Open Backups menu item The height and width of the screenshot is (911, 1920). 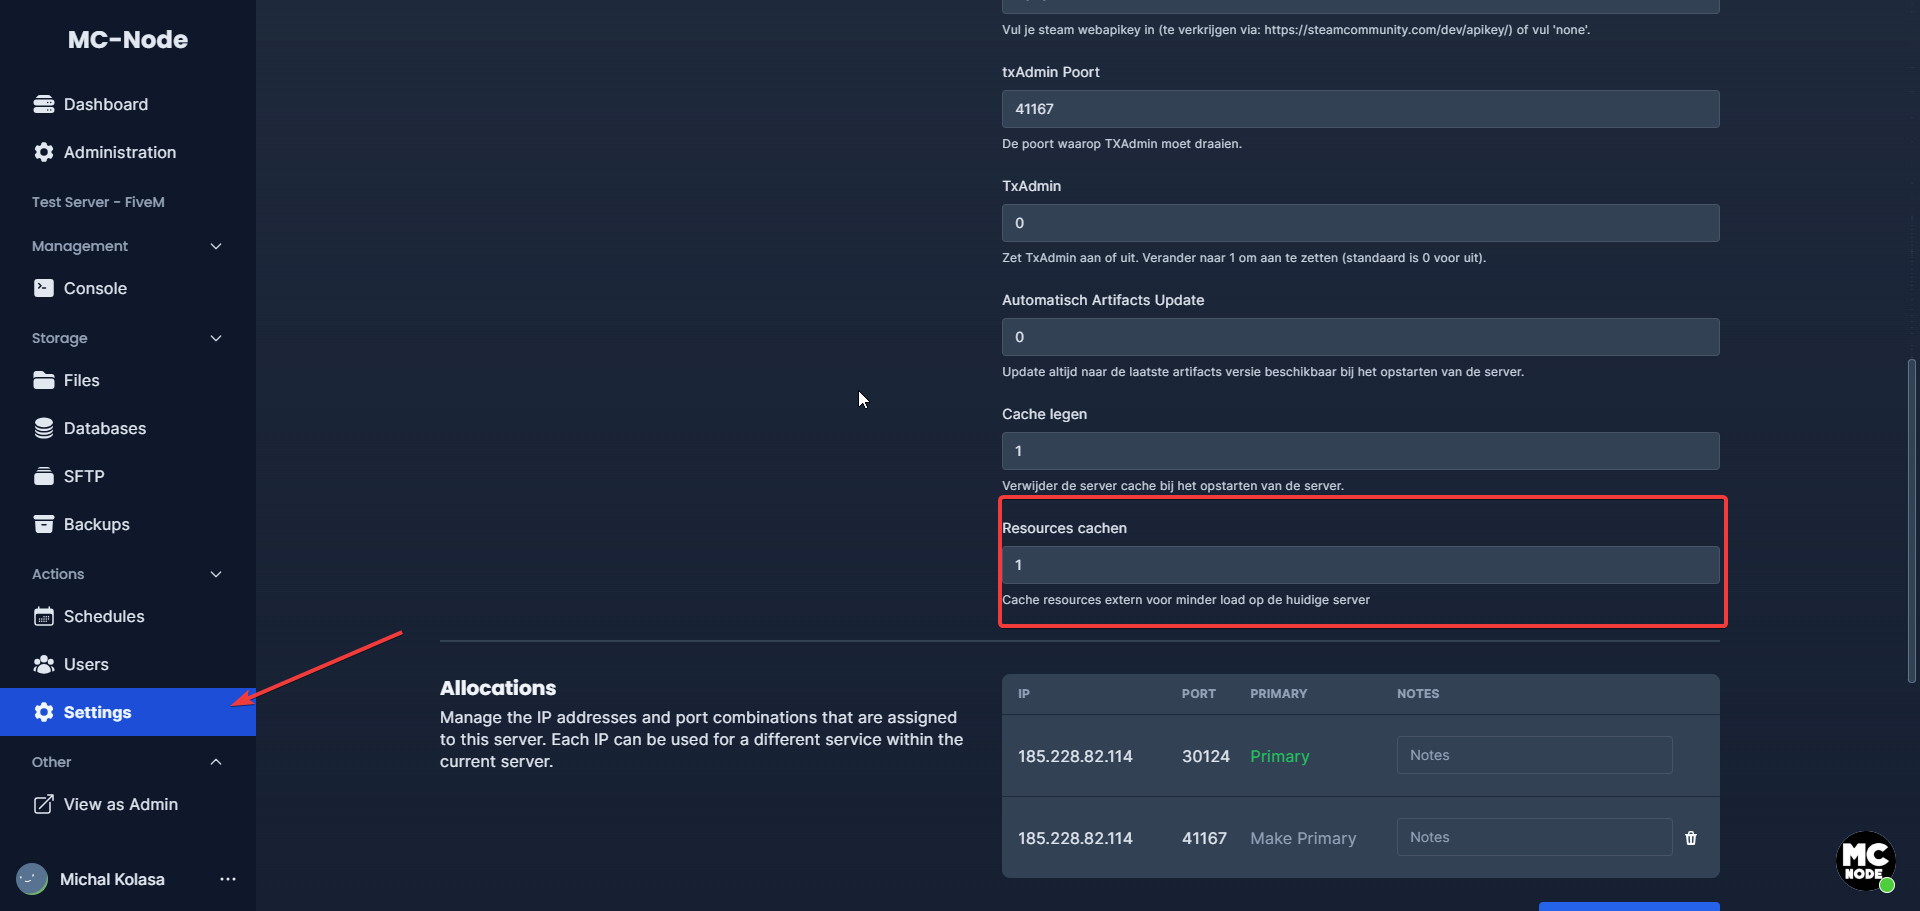coord(128,524)
